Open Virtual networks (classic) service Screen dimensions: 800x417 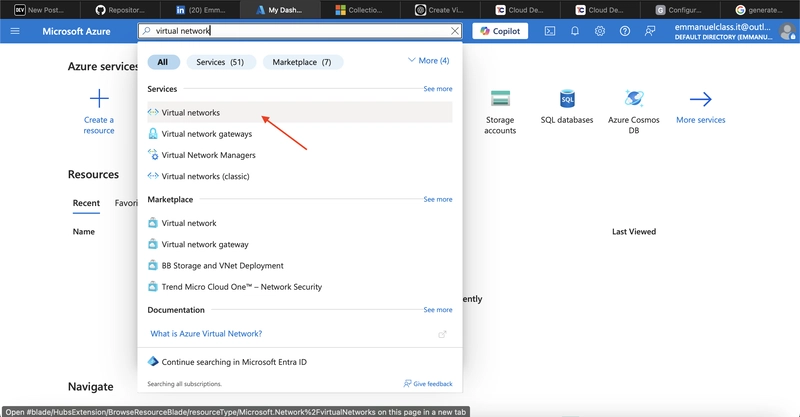[x=299, y=176]
